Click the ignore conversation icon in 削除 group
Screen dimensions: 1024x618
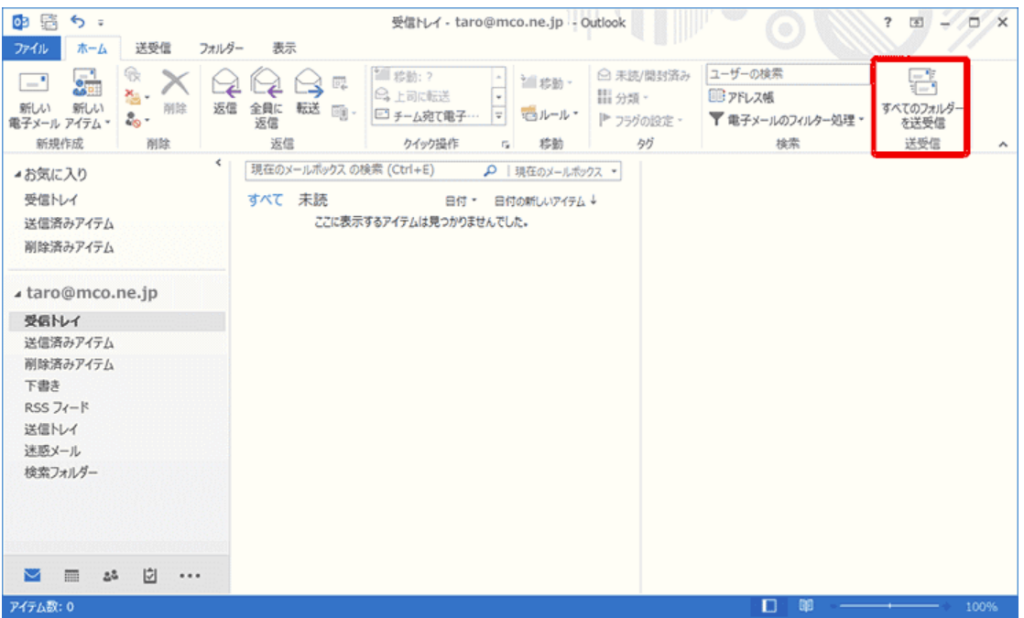point(133,75)
